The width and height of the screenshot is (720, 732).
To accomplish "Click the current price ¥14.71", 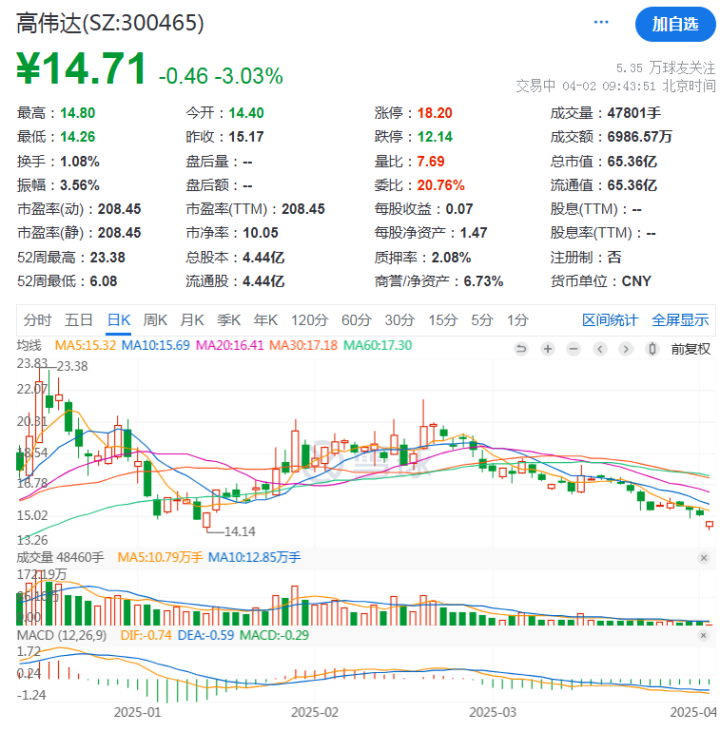I will (x=81, y=69).
